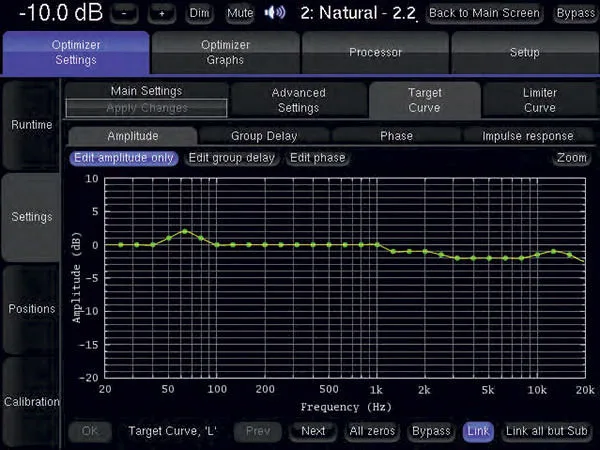Show the Phase graph tab
Image resolution: width=600 pixels, height=450 pixels.
396,136
